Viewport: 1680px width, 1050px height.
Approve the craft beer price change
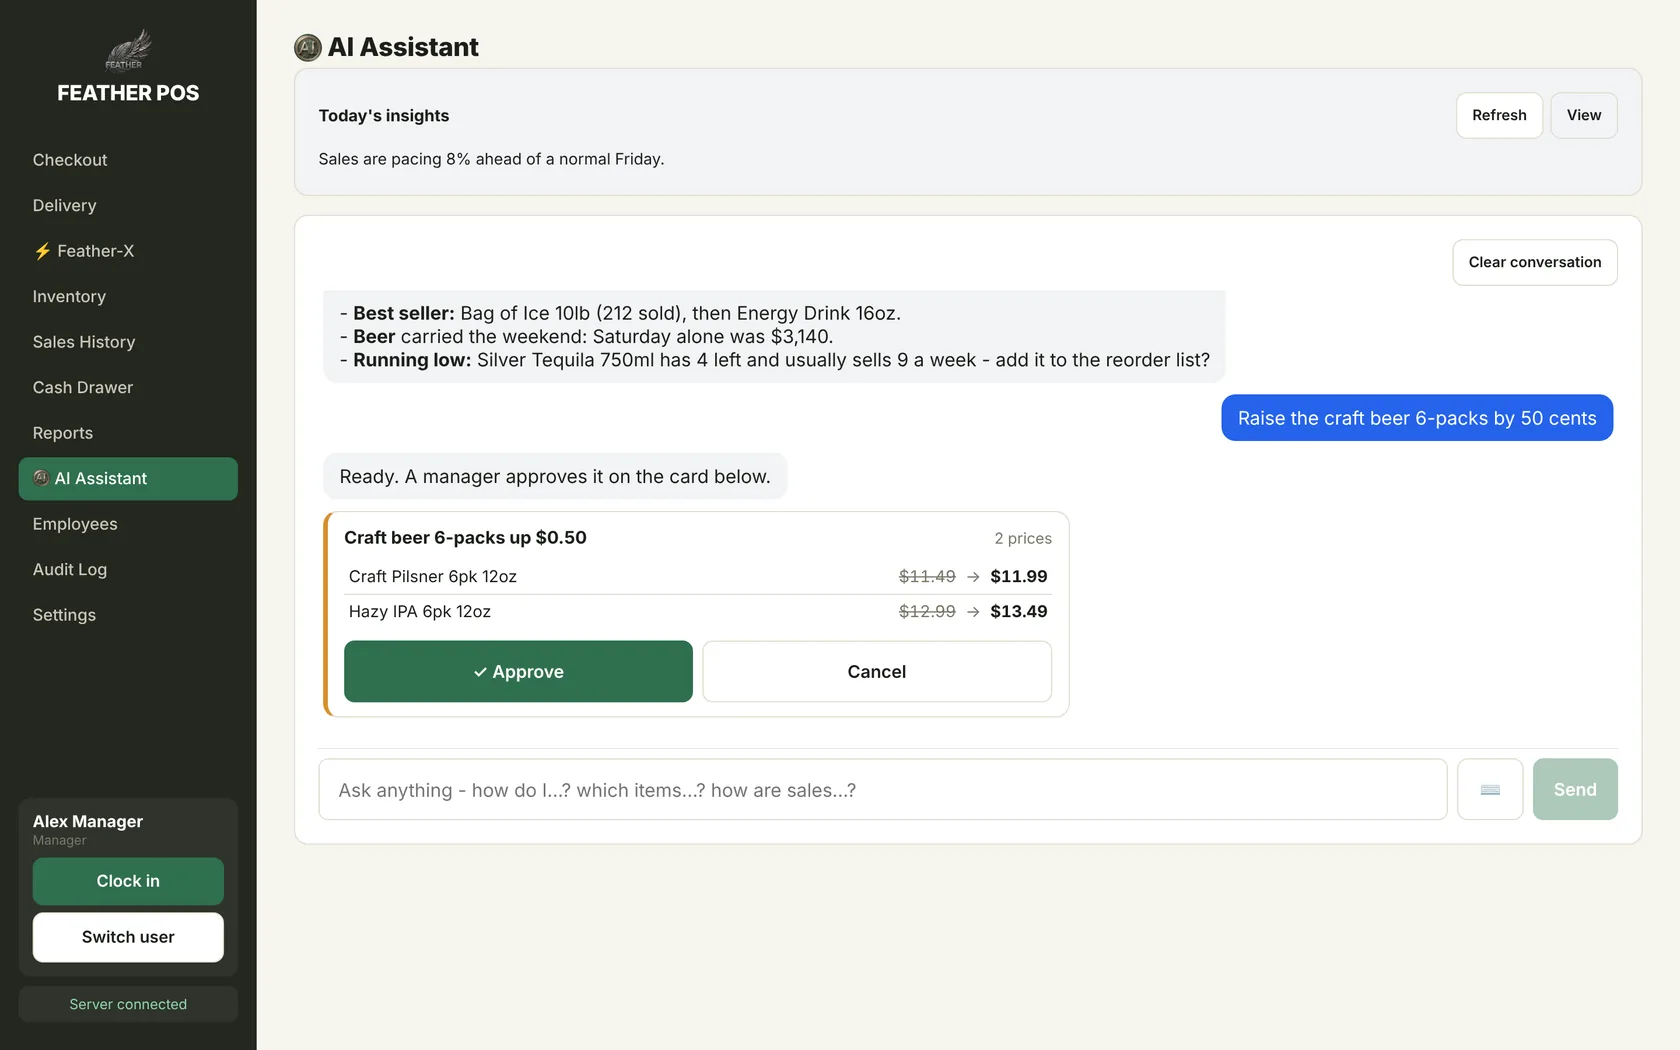(518, 671)
